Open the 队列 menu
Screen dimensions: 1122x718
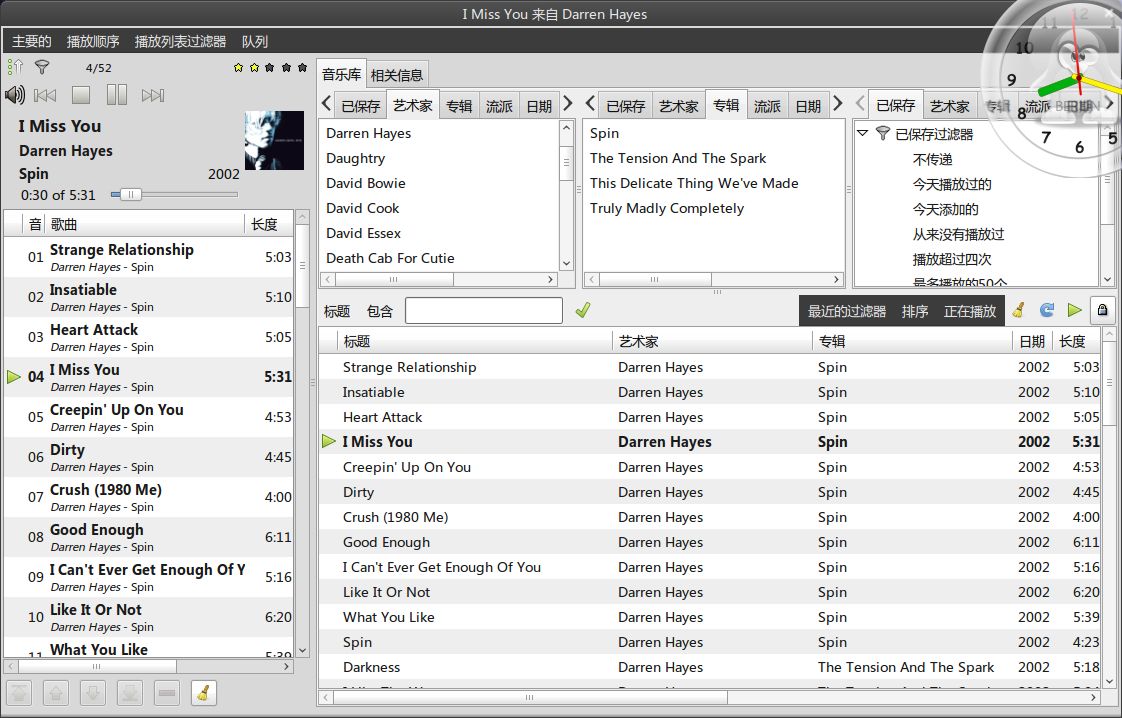(x=255, y=42)
